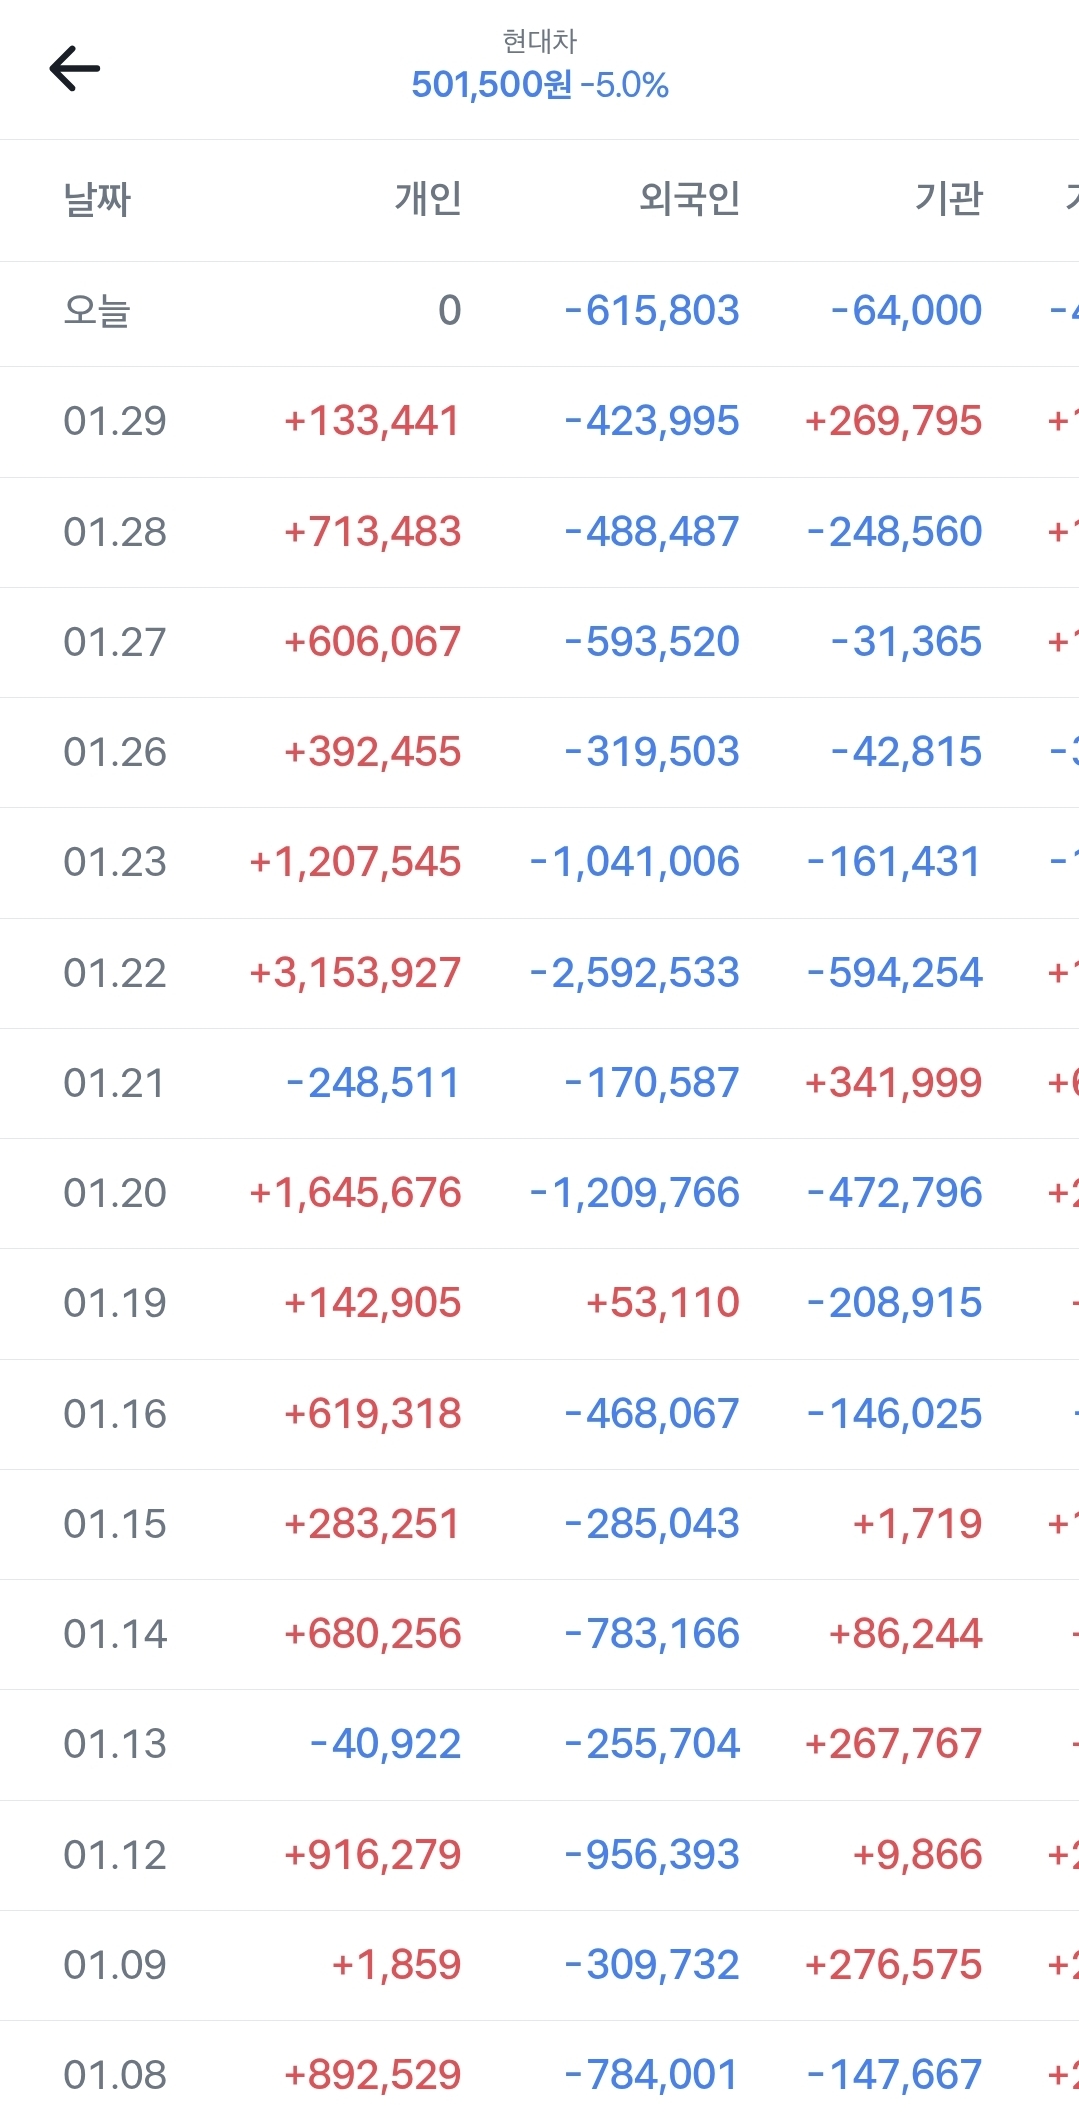Tap individual value -40,922
Screen dimensions: 1079x2127
pos(386,1744)
